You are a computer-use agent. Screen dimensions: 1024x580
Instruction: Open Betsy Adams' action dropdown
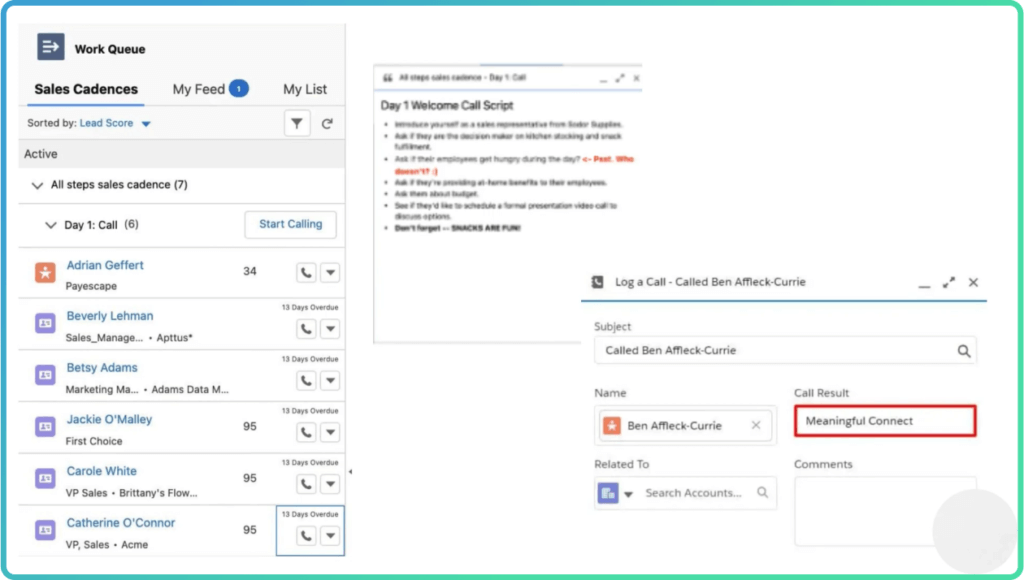click(330, 380)
